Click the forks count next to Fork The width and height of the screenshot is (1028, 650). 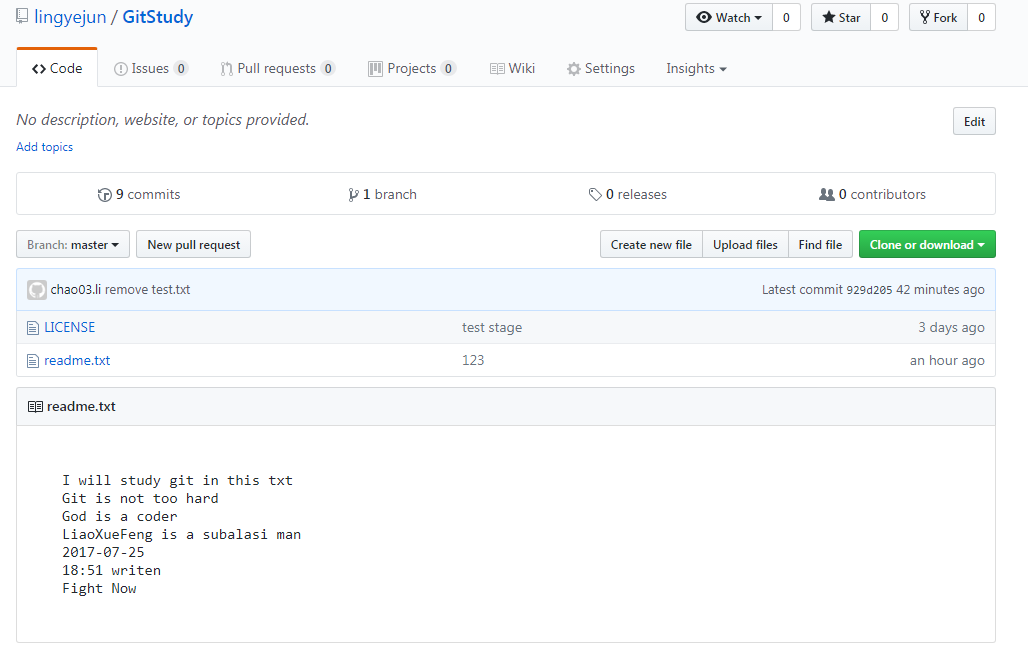click(981, 18)
